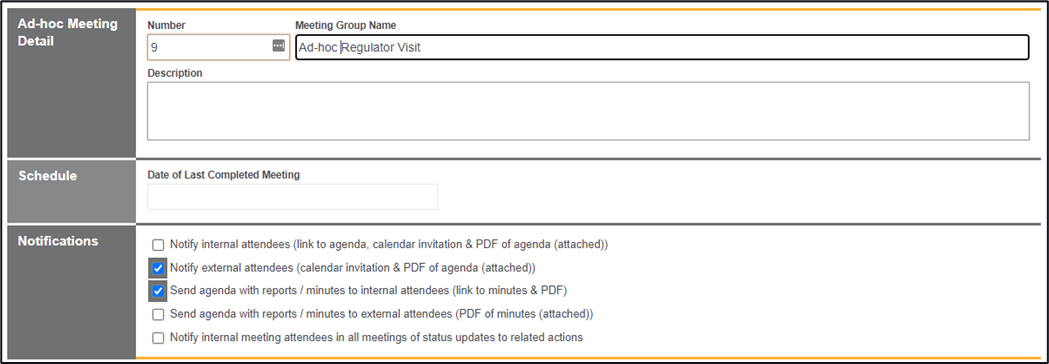Check Send agenda to external attendees checkbox

(158, 314)
